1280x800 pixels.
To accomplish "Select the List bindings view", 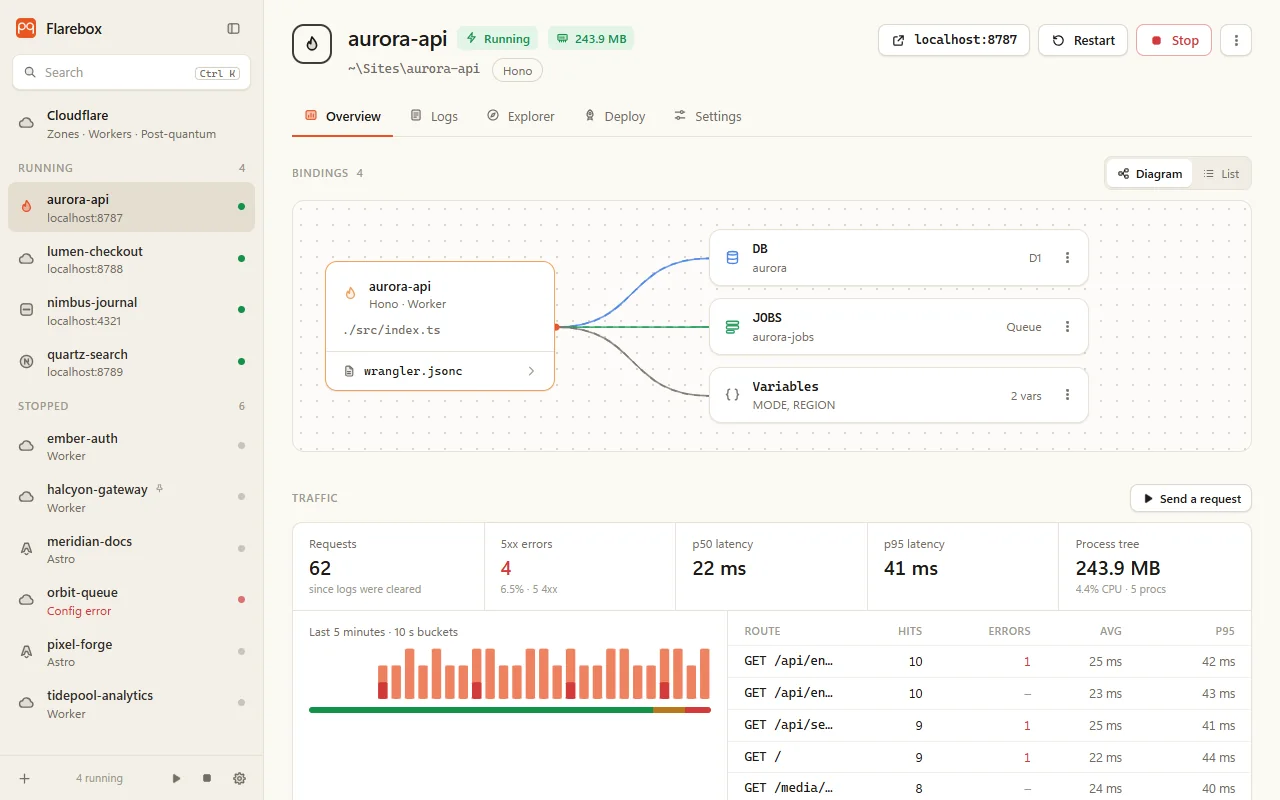I will coord(1221,173).
